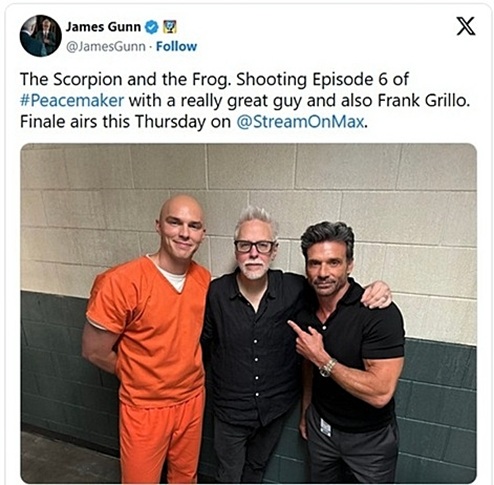494x485 pixels.
Task: Click the black-framed glasses in the photo
Action: [x=254, y=246]
